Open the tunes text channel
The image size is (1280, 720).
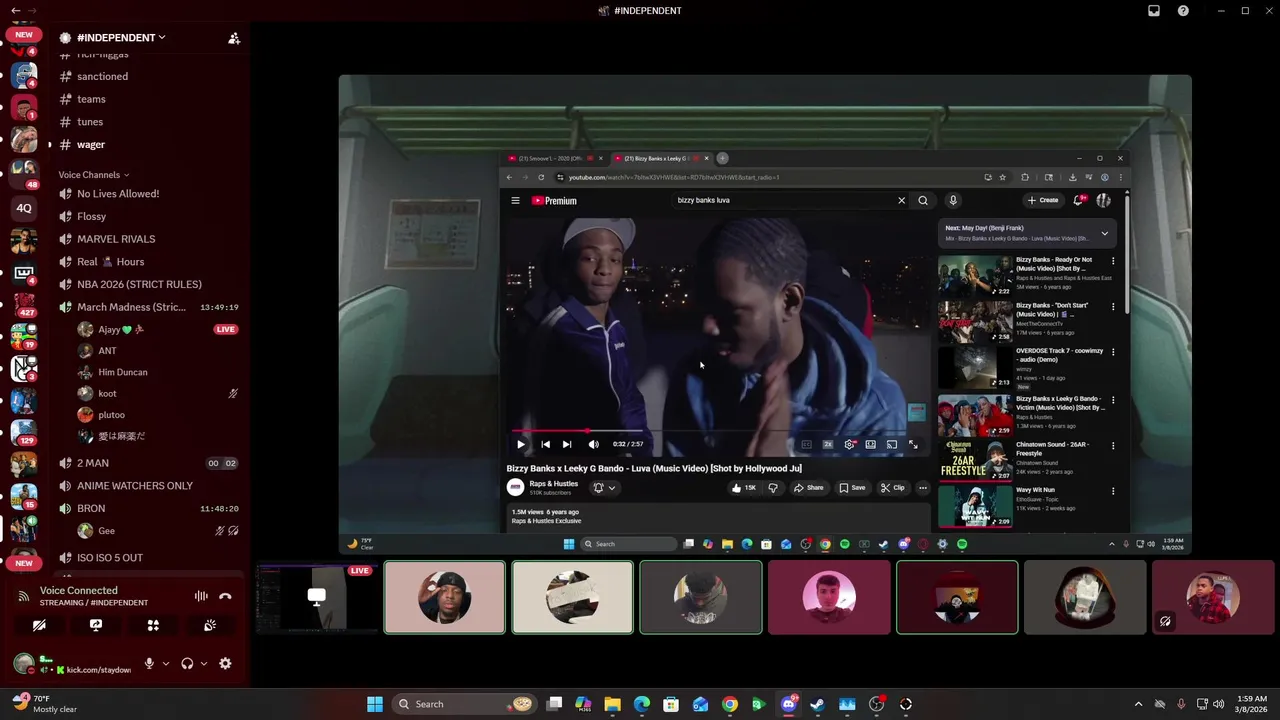pos(90,122)
